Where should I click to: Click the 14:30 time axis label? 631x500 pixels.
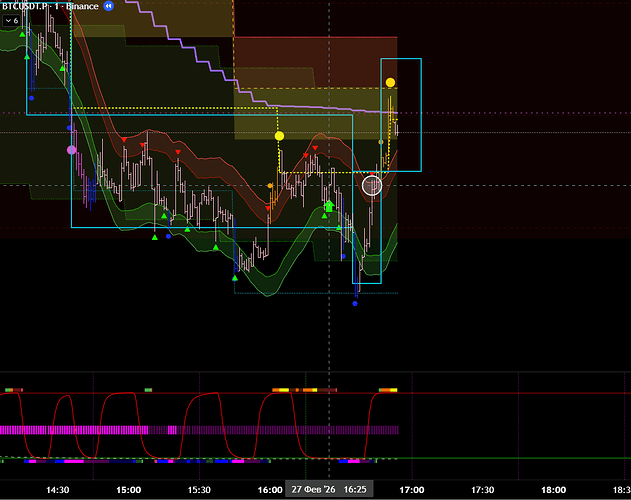point(58,490)
